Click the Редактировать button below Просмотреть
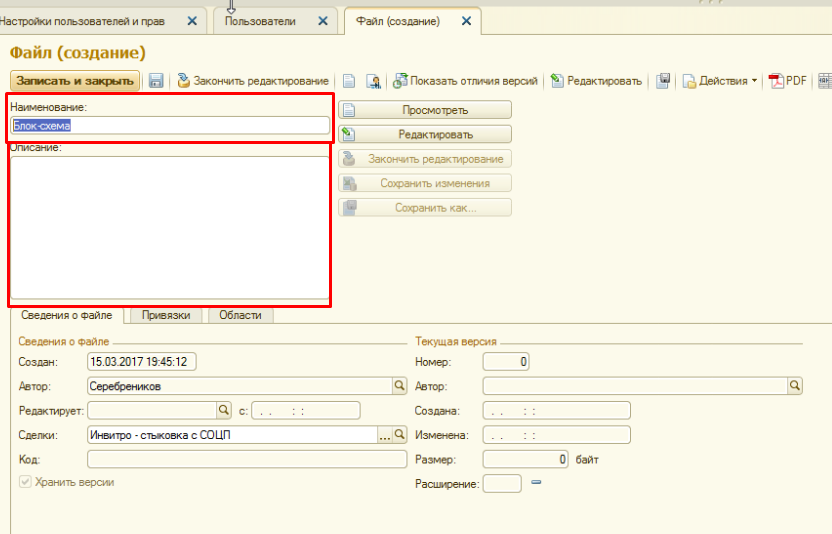This screenshot has width=832, height=534. 425,134
